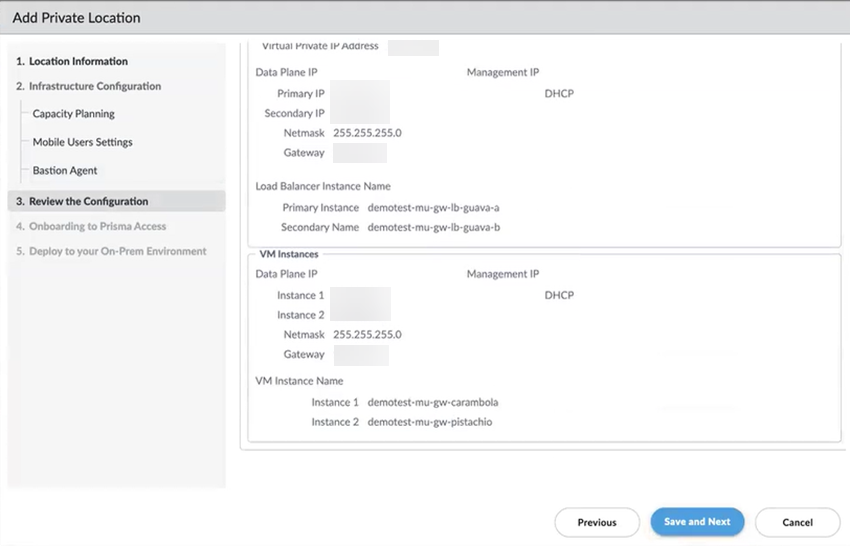
Task: Click the Virtual Private IP Address value box
Action: [413, 47]
